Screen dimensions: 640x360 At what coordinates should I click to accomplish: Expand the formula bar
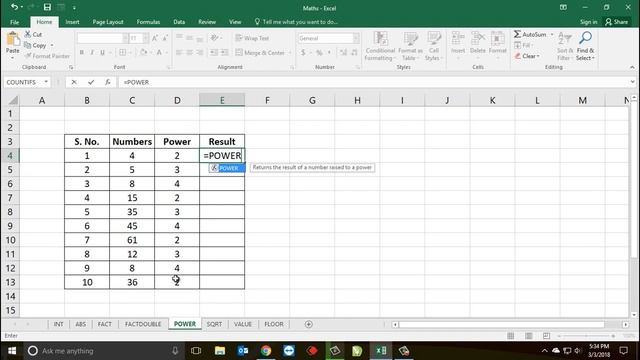click(x=633, y=82)
